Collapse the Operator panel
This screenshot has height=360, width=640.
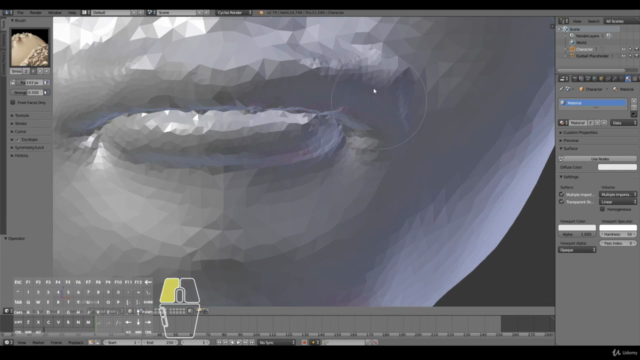16,238
